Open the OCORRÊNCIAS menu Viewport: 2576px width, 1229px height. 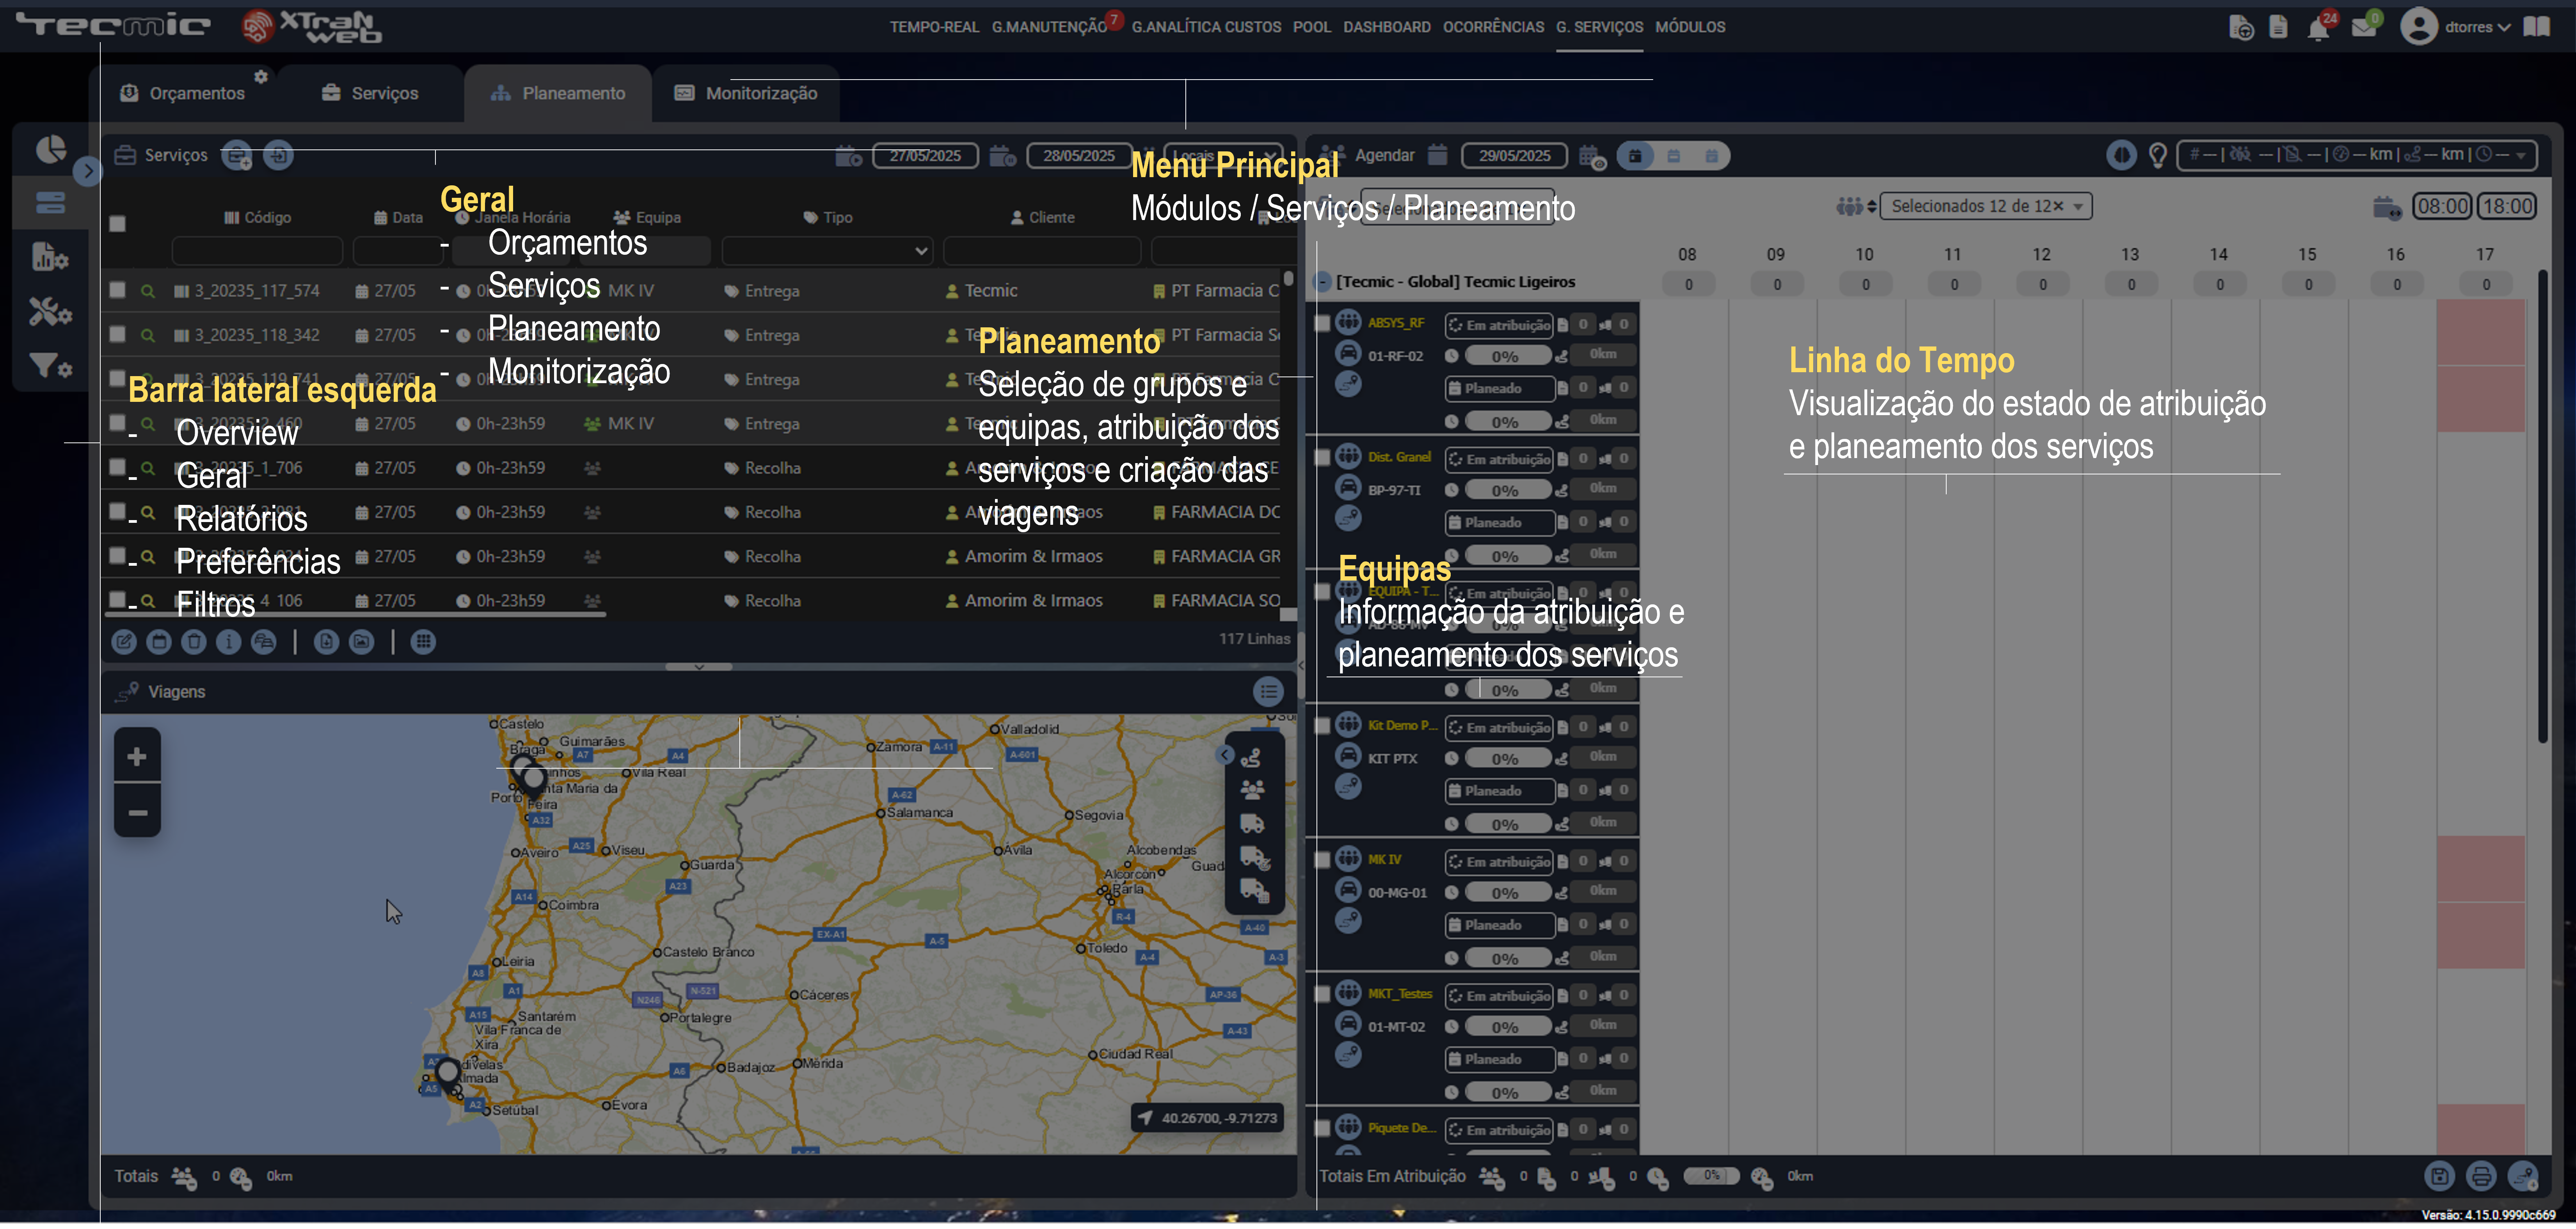click(x=1493, y=27)
